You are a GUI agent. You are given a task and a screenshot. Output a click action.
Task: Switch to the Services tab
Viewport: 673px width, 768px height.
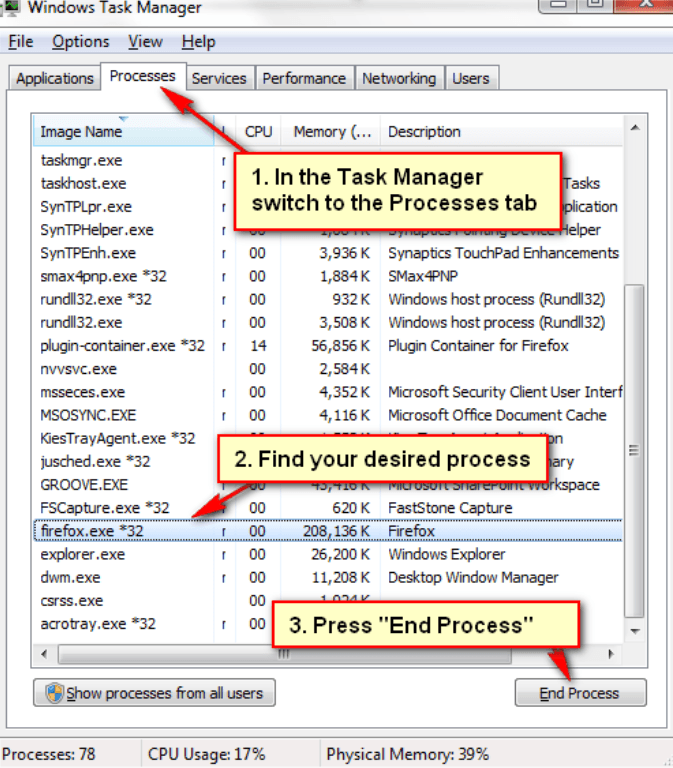coord(218,78)
